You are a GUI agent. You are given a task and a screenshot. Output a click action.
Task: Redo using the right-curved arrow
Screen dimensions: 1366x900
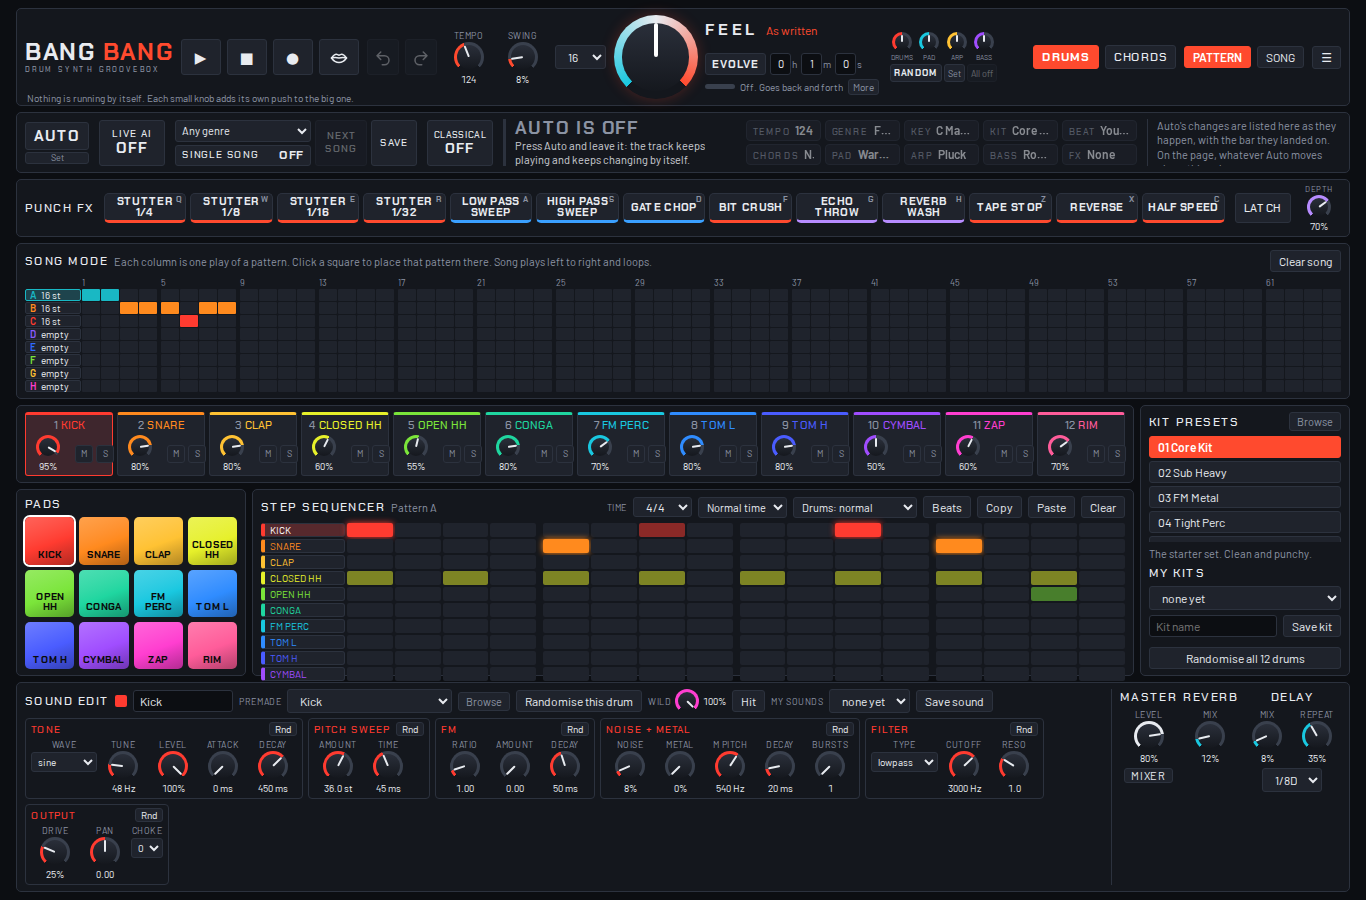pyautogui.click(x=421, y=58)
